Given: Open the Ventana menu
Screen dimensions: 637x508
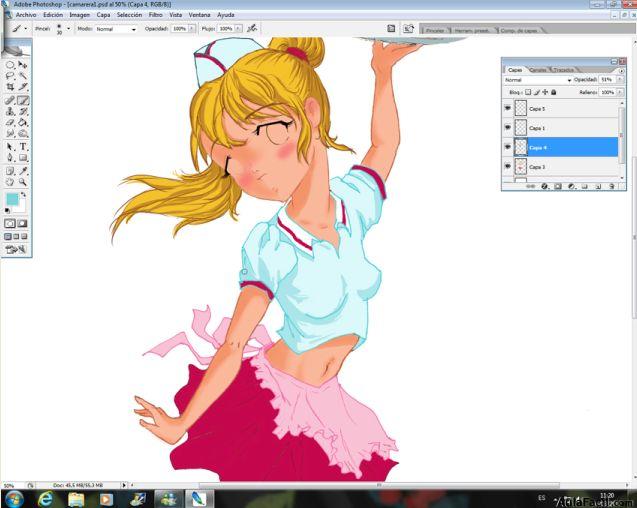Looking at the screenshot, I should 199,15.
